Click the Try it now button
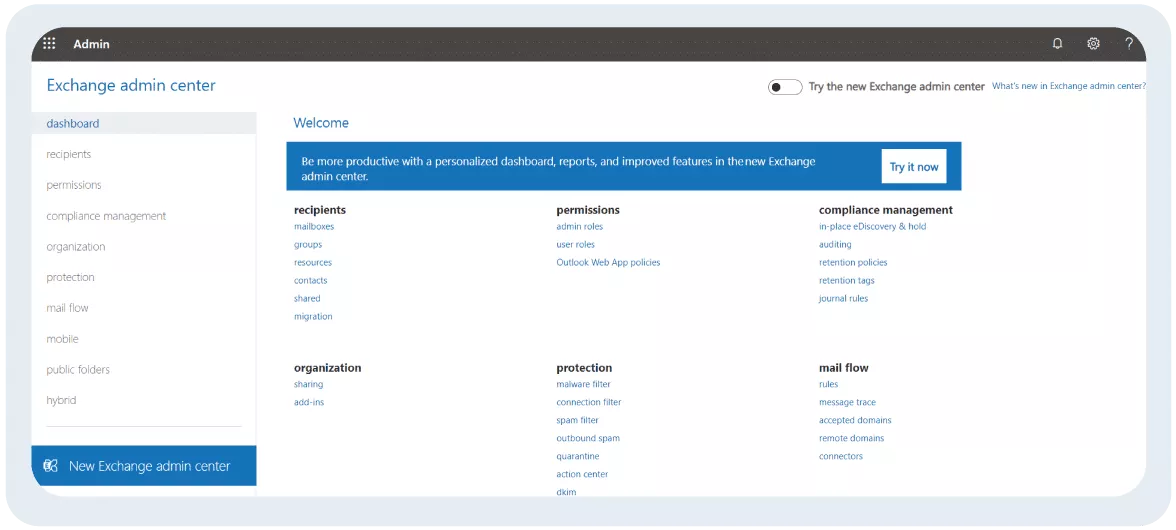 [x=914, y=166]
